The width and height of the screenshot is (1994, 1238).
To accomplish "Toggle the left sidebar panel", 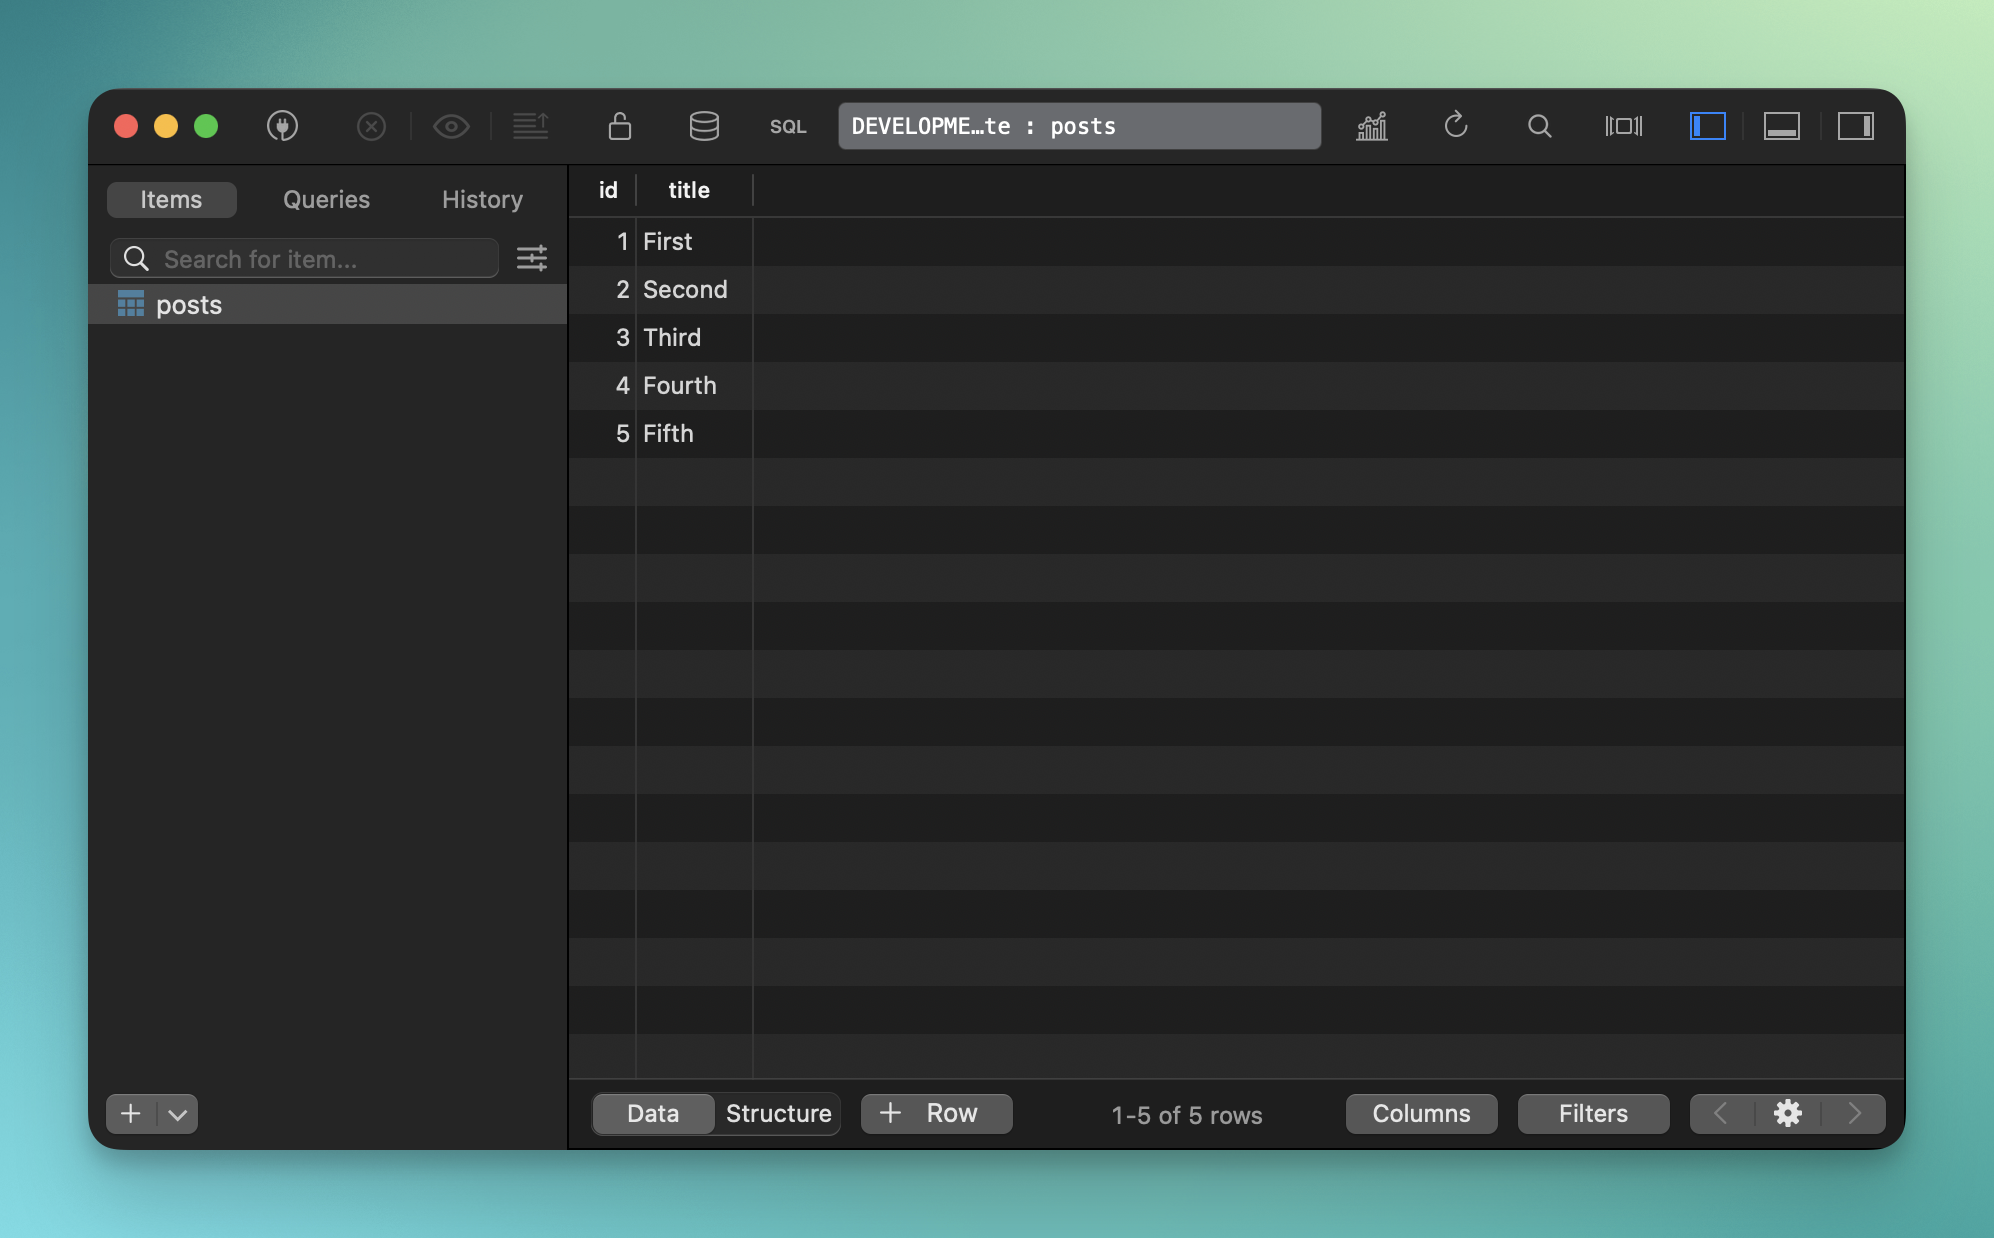I will coord(1708,126).
